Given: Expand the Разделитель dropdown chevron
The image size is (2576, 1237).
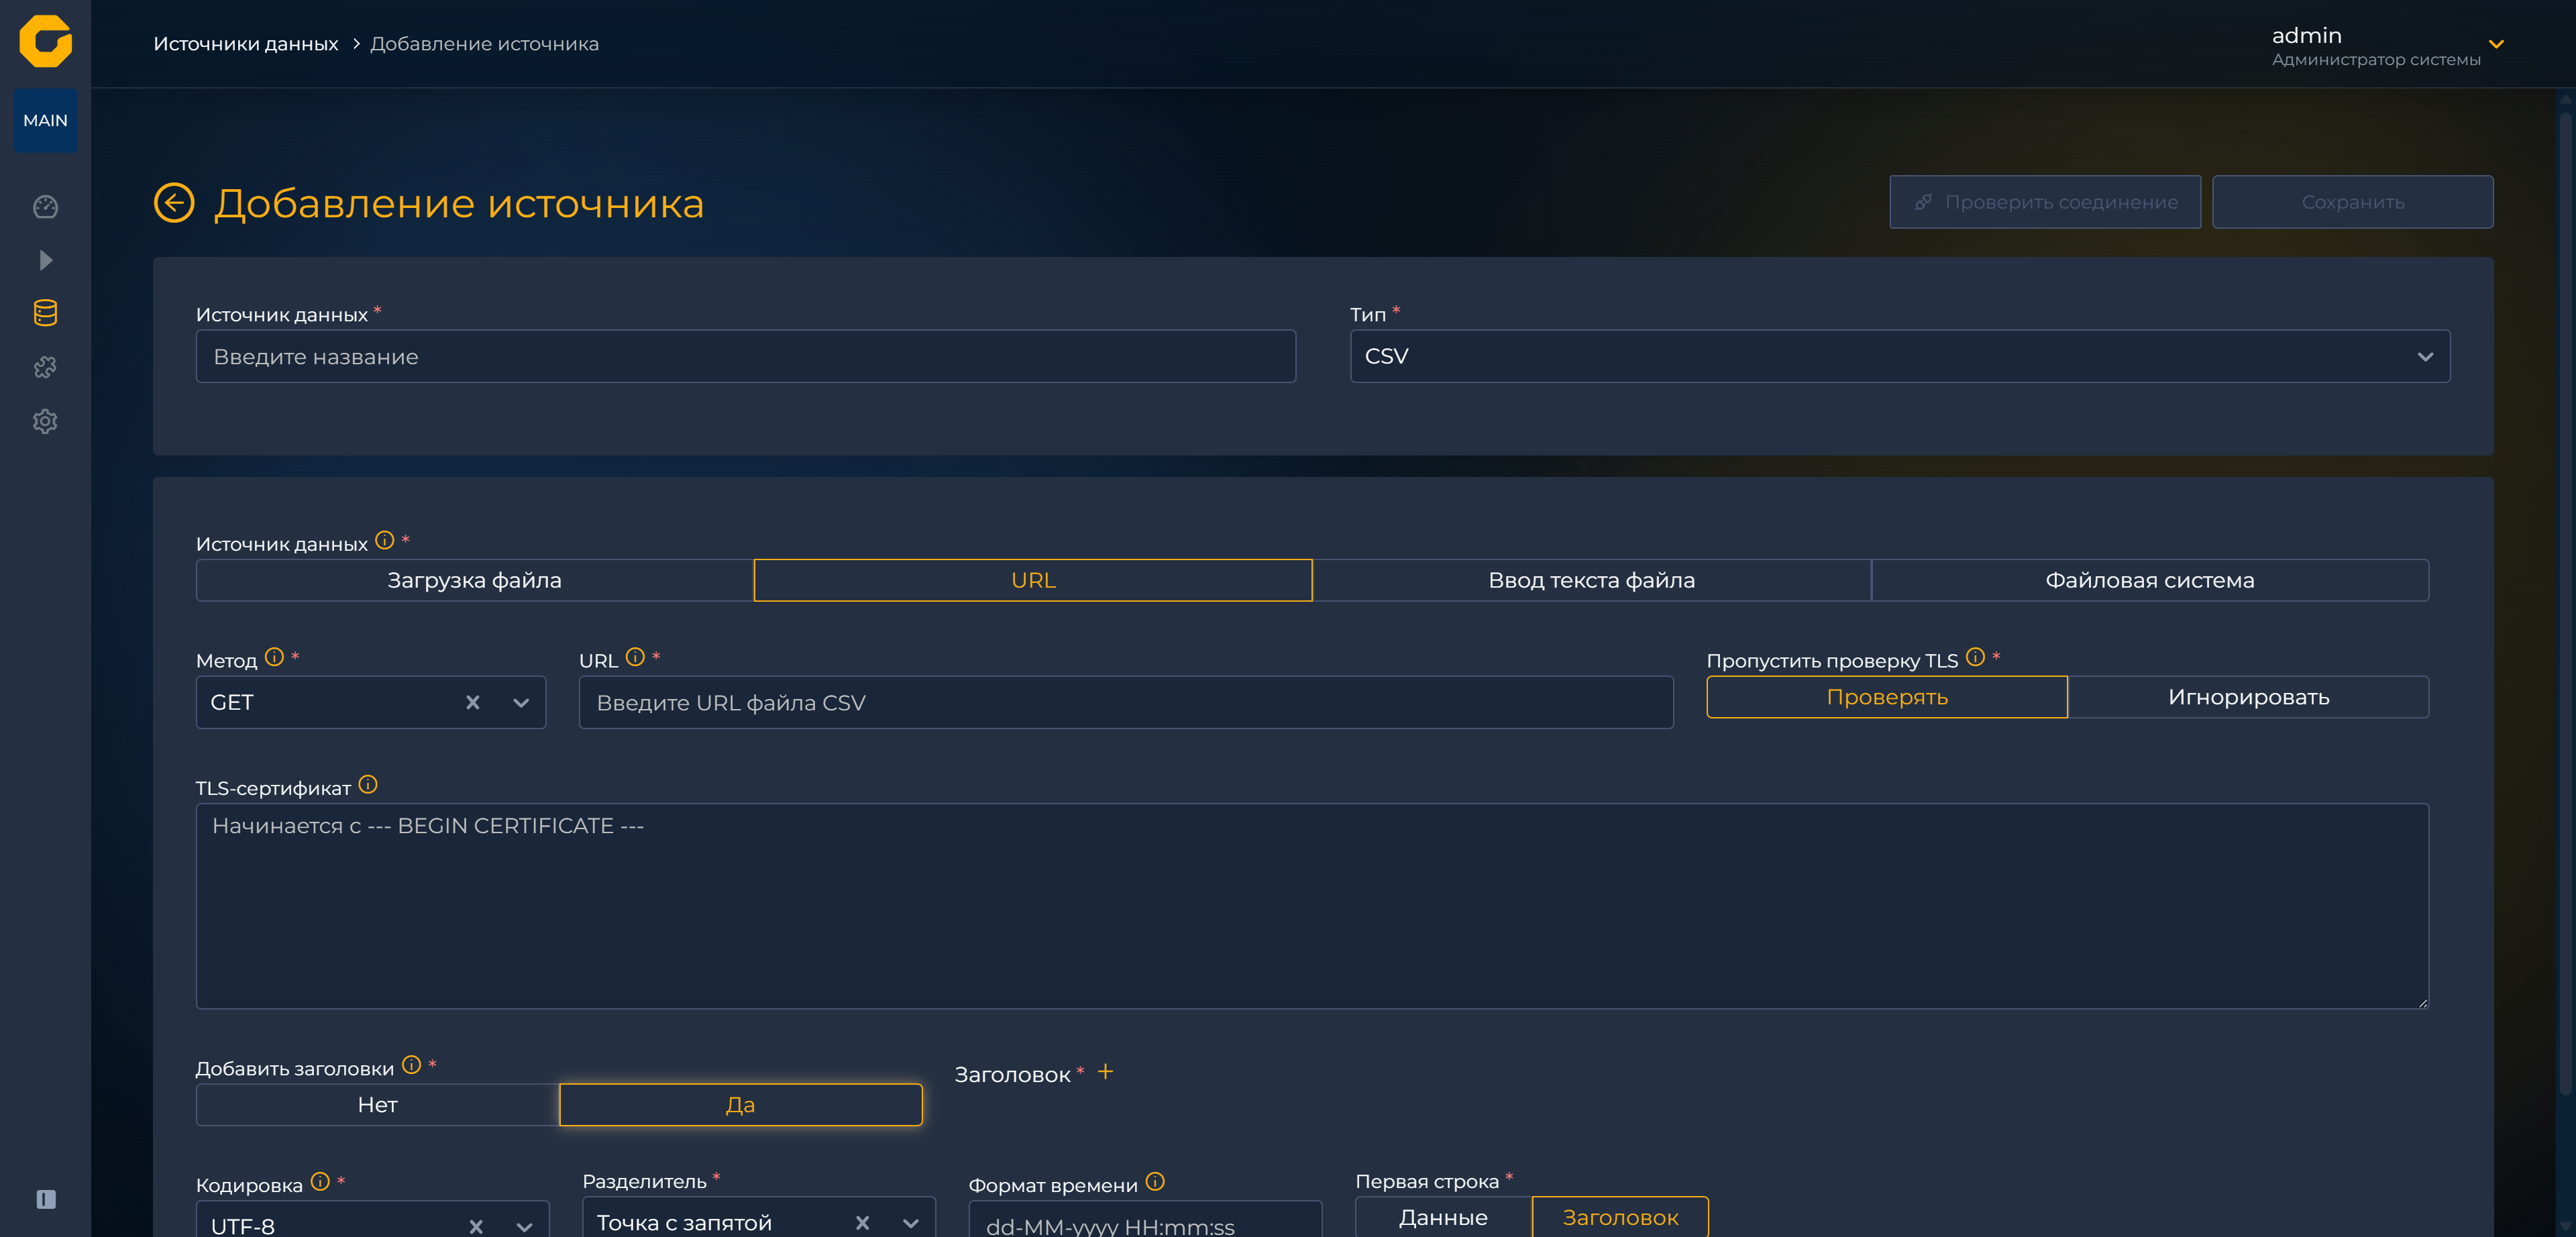Looking at the screenshot, I should pyautogui.click(x=911, y=1223).
